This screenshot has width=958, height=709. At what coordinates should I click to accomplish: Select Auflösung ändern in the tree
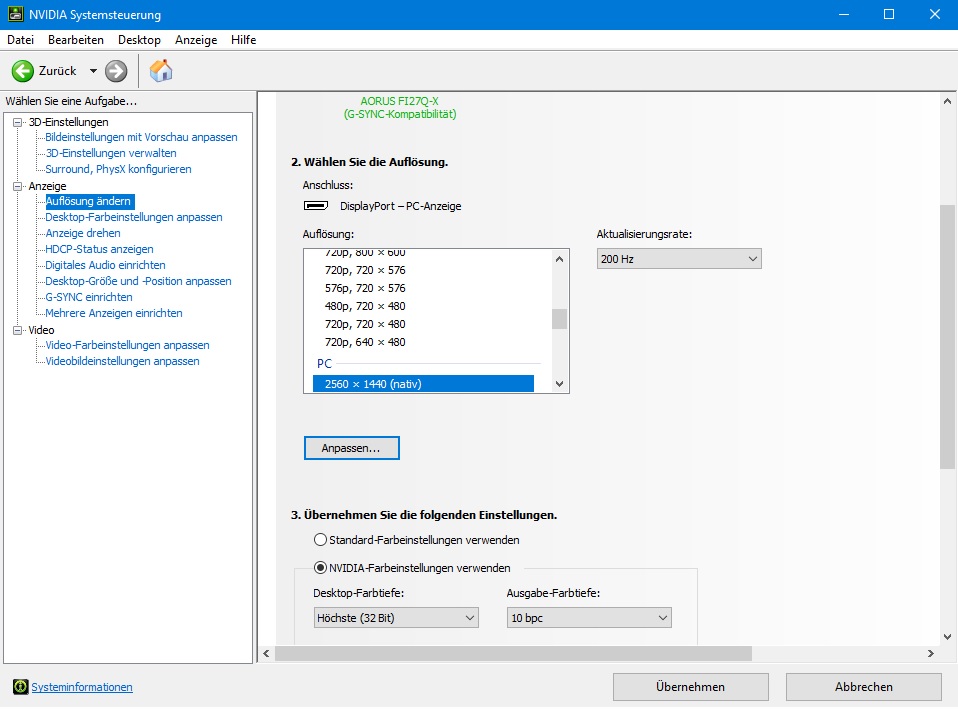coord(90,201)
